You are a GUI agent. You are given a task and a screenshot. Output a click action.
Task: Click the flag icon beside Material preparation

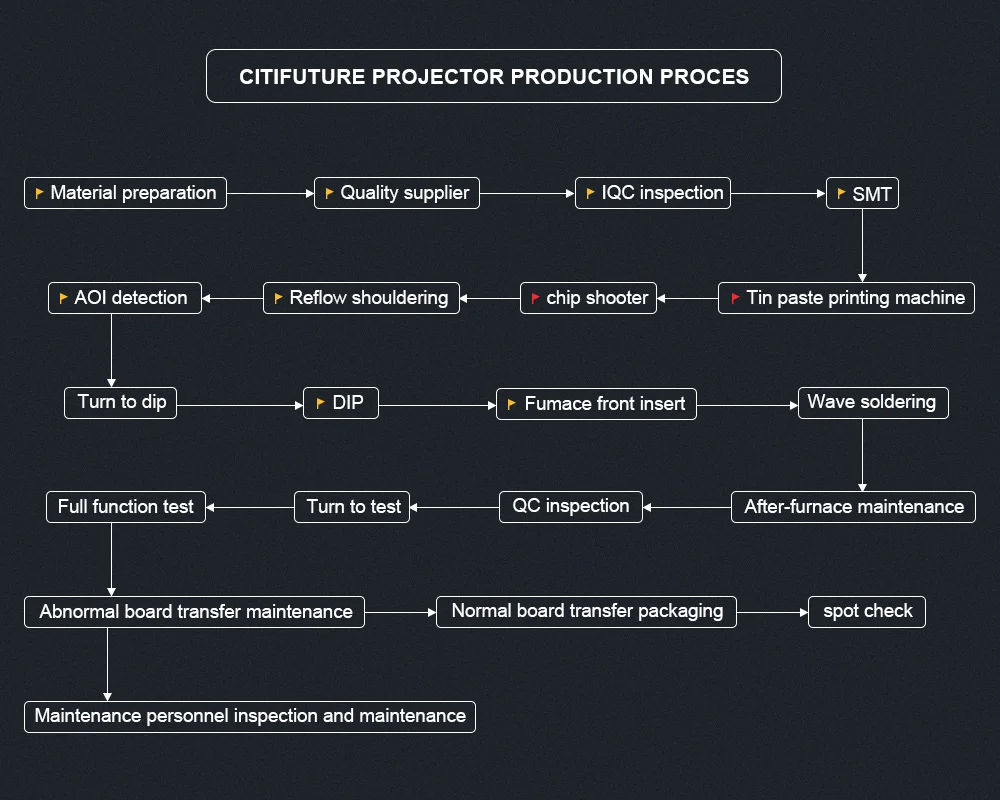click(x=39, y=193)
